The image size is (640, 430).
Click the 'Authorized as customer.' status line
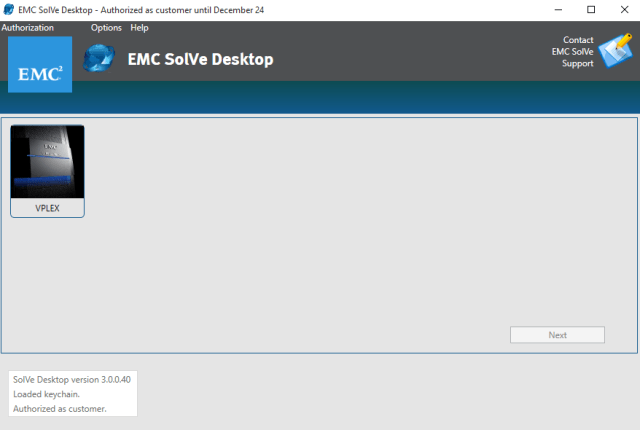pyautogui.click(x=60, y=409)
